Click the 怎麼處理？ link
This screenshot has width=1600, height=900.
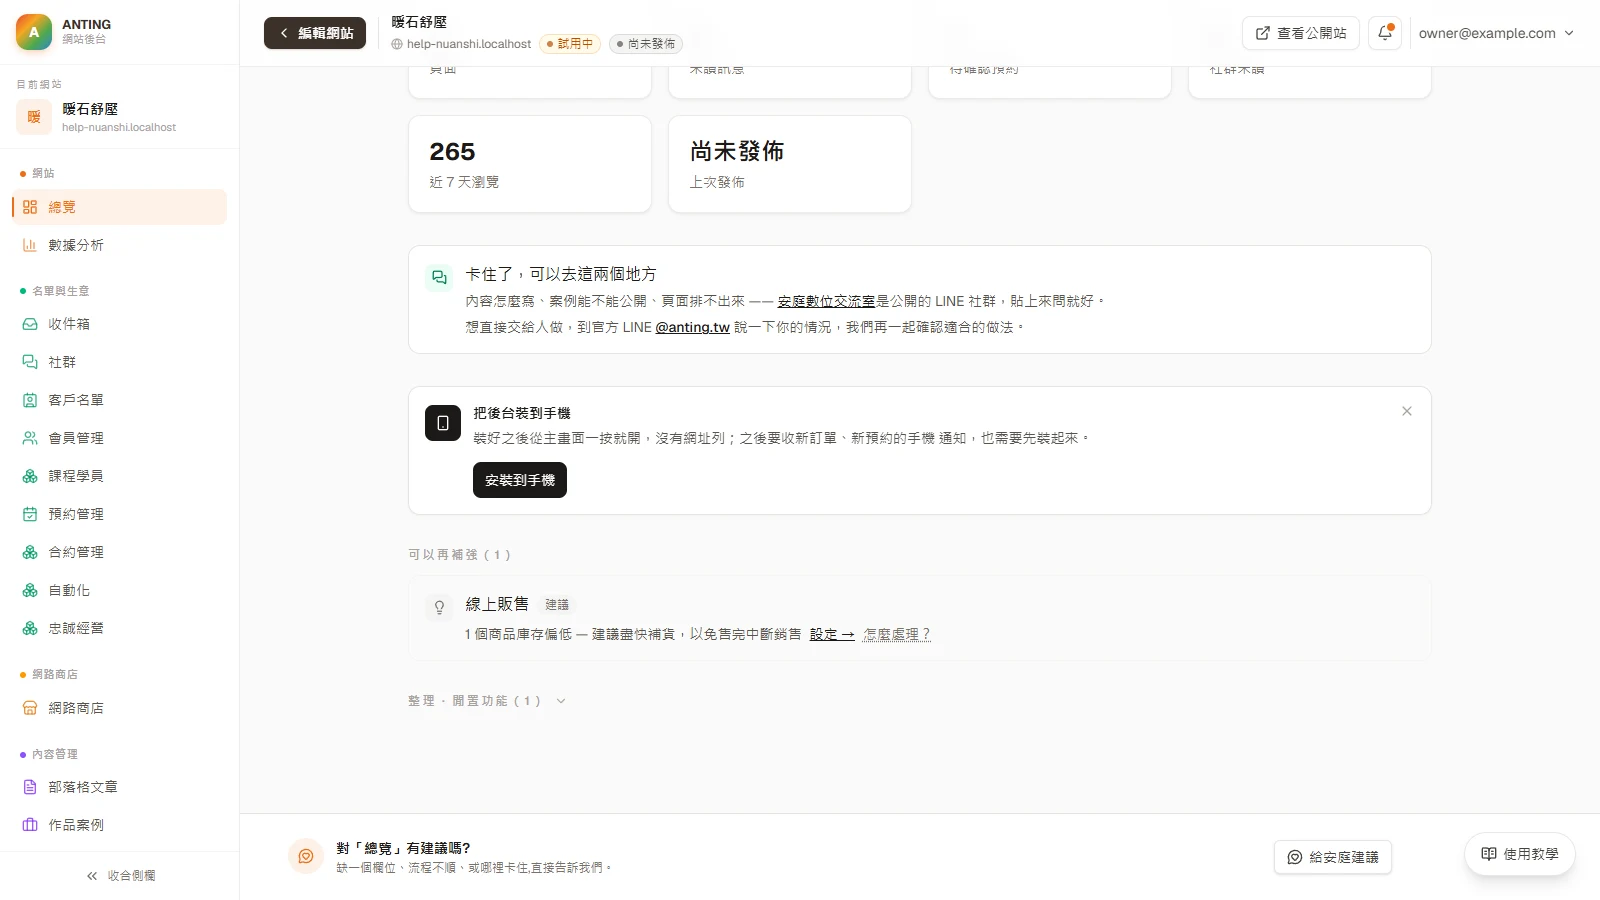point(897,634)
